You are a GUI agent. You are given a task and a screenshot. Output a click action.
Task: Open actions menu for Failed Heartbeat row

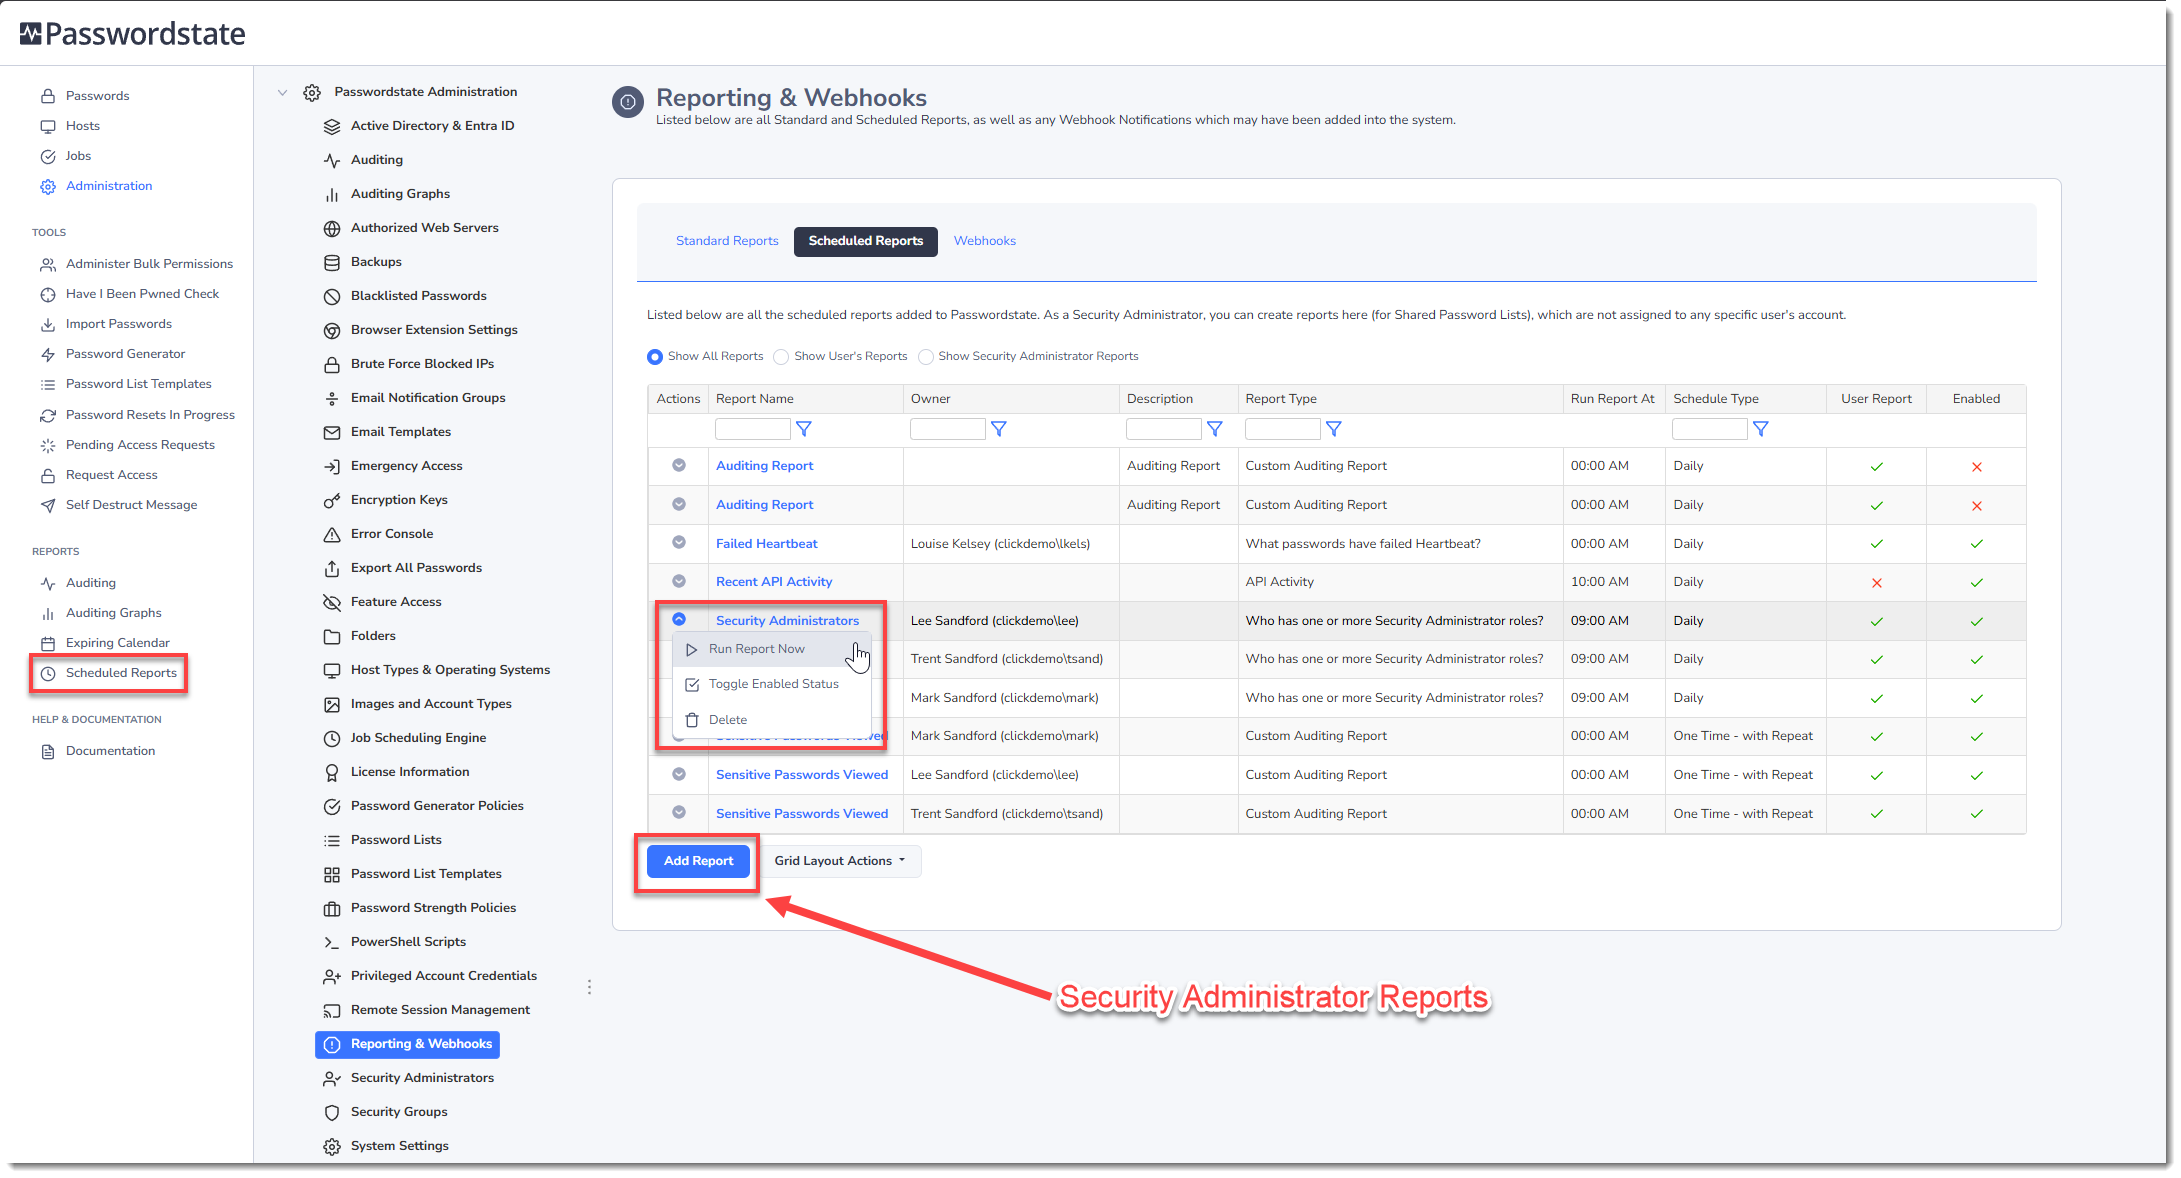coord(679,542)
